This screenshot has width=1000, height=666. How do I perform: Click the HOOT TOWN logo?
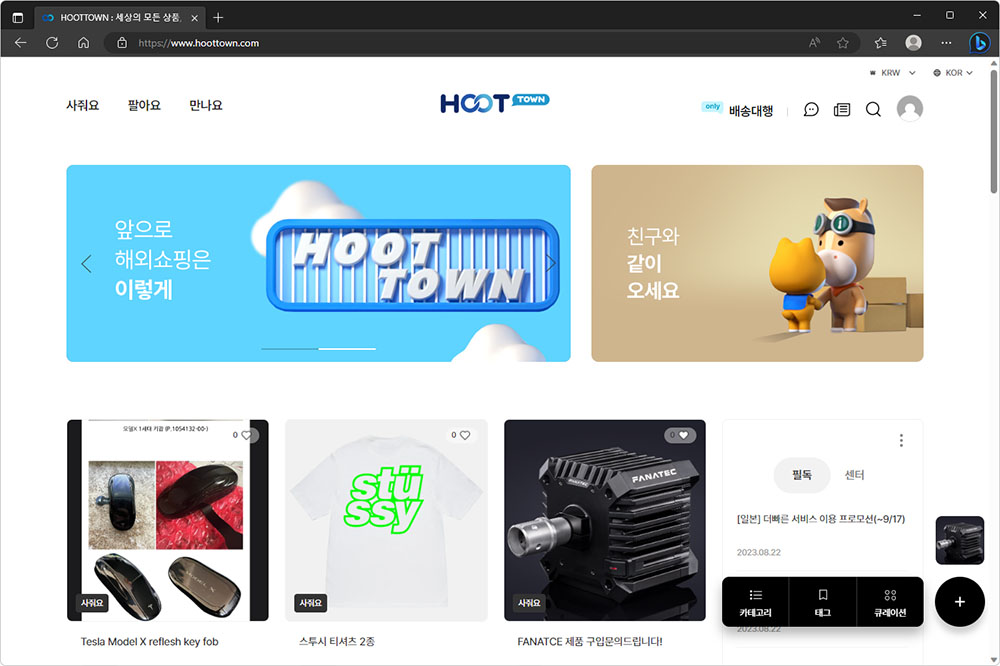point(494,103)
